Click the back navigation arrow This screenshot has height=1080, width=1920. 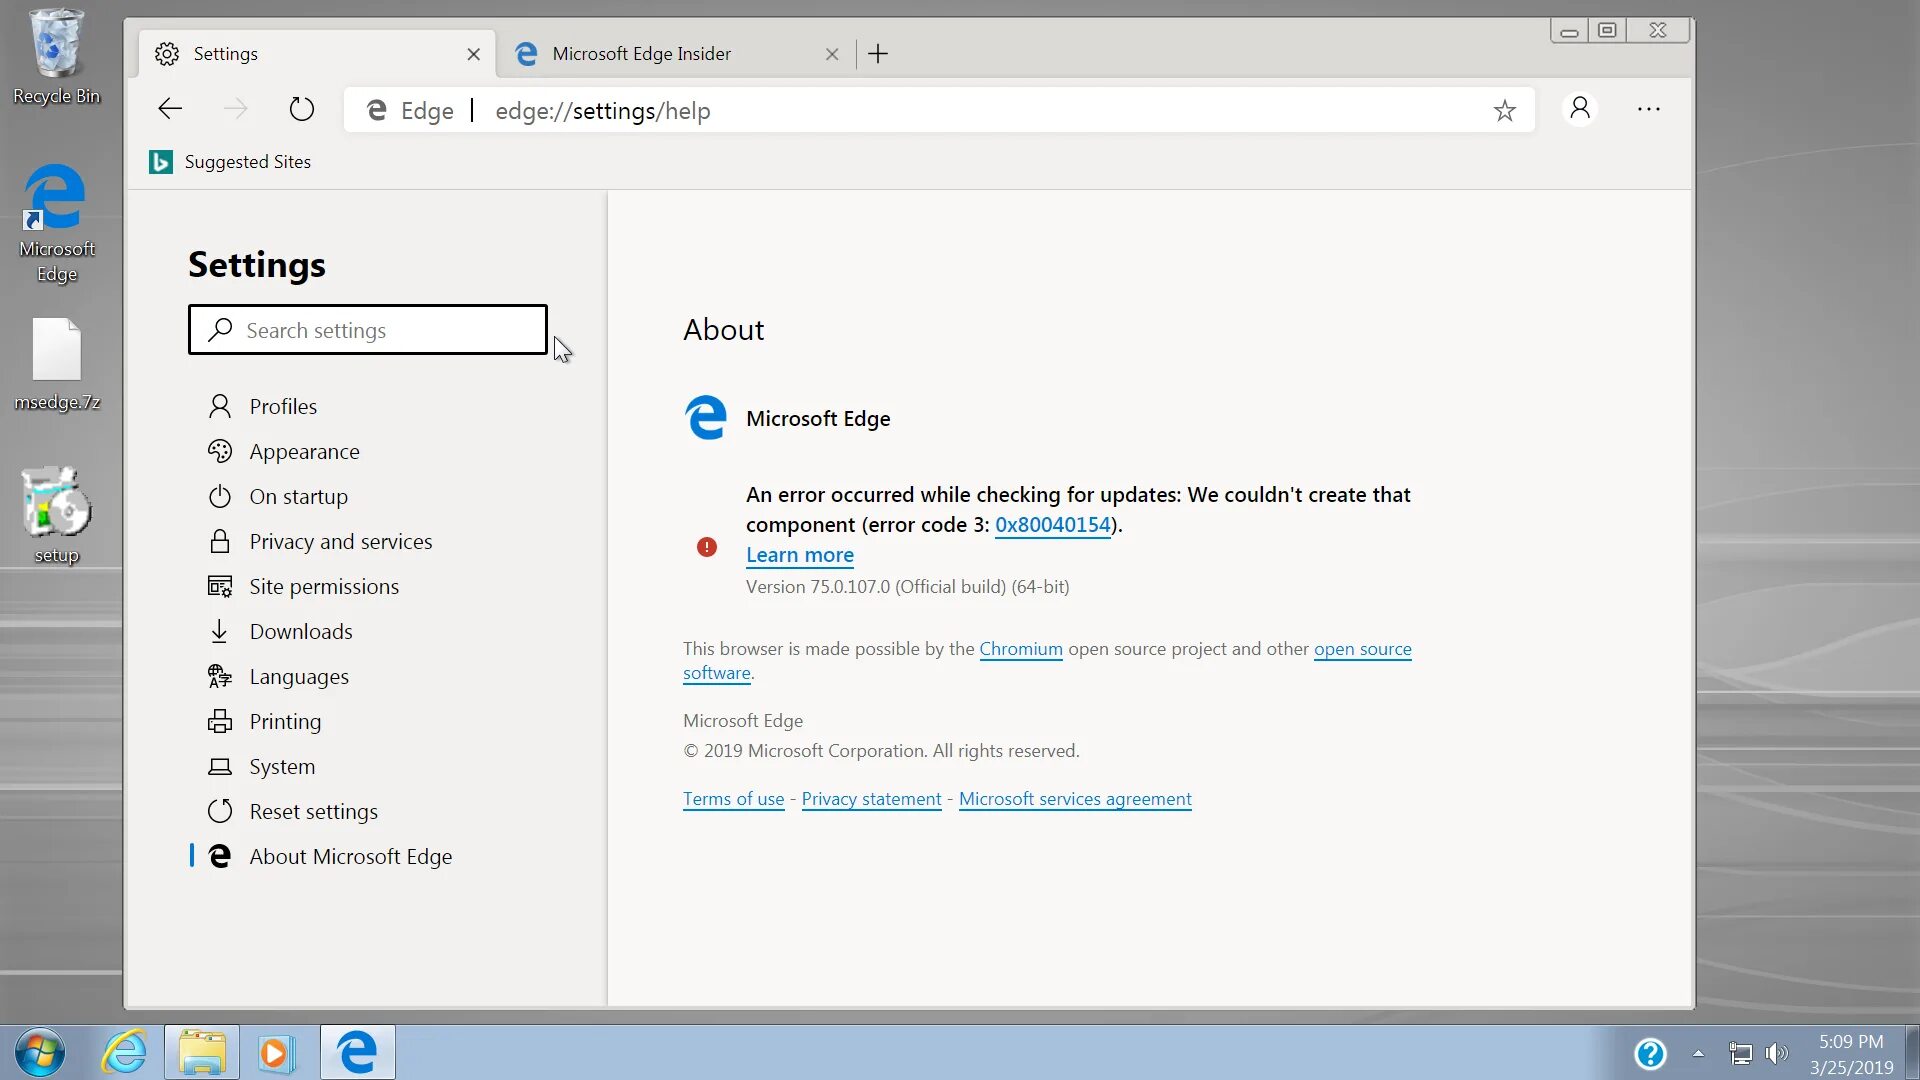(170, 109)
